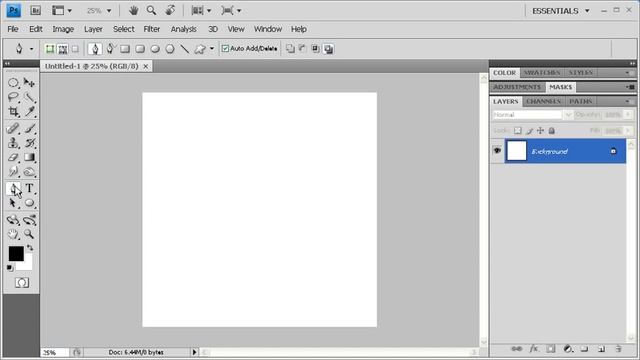
Task: Select the Magic Wand tool
Action: tap(29, 97)
